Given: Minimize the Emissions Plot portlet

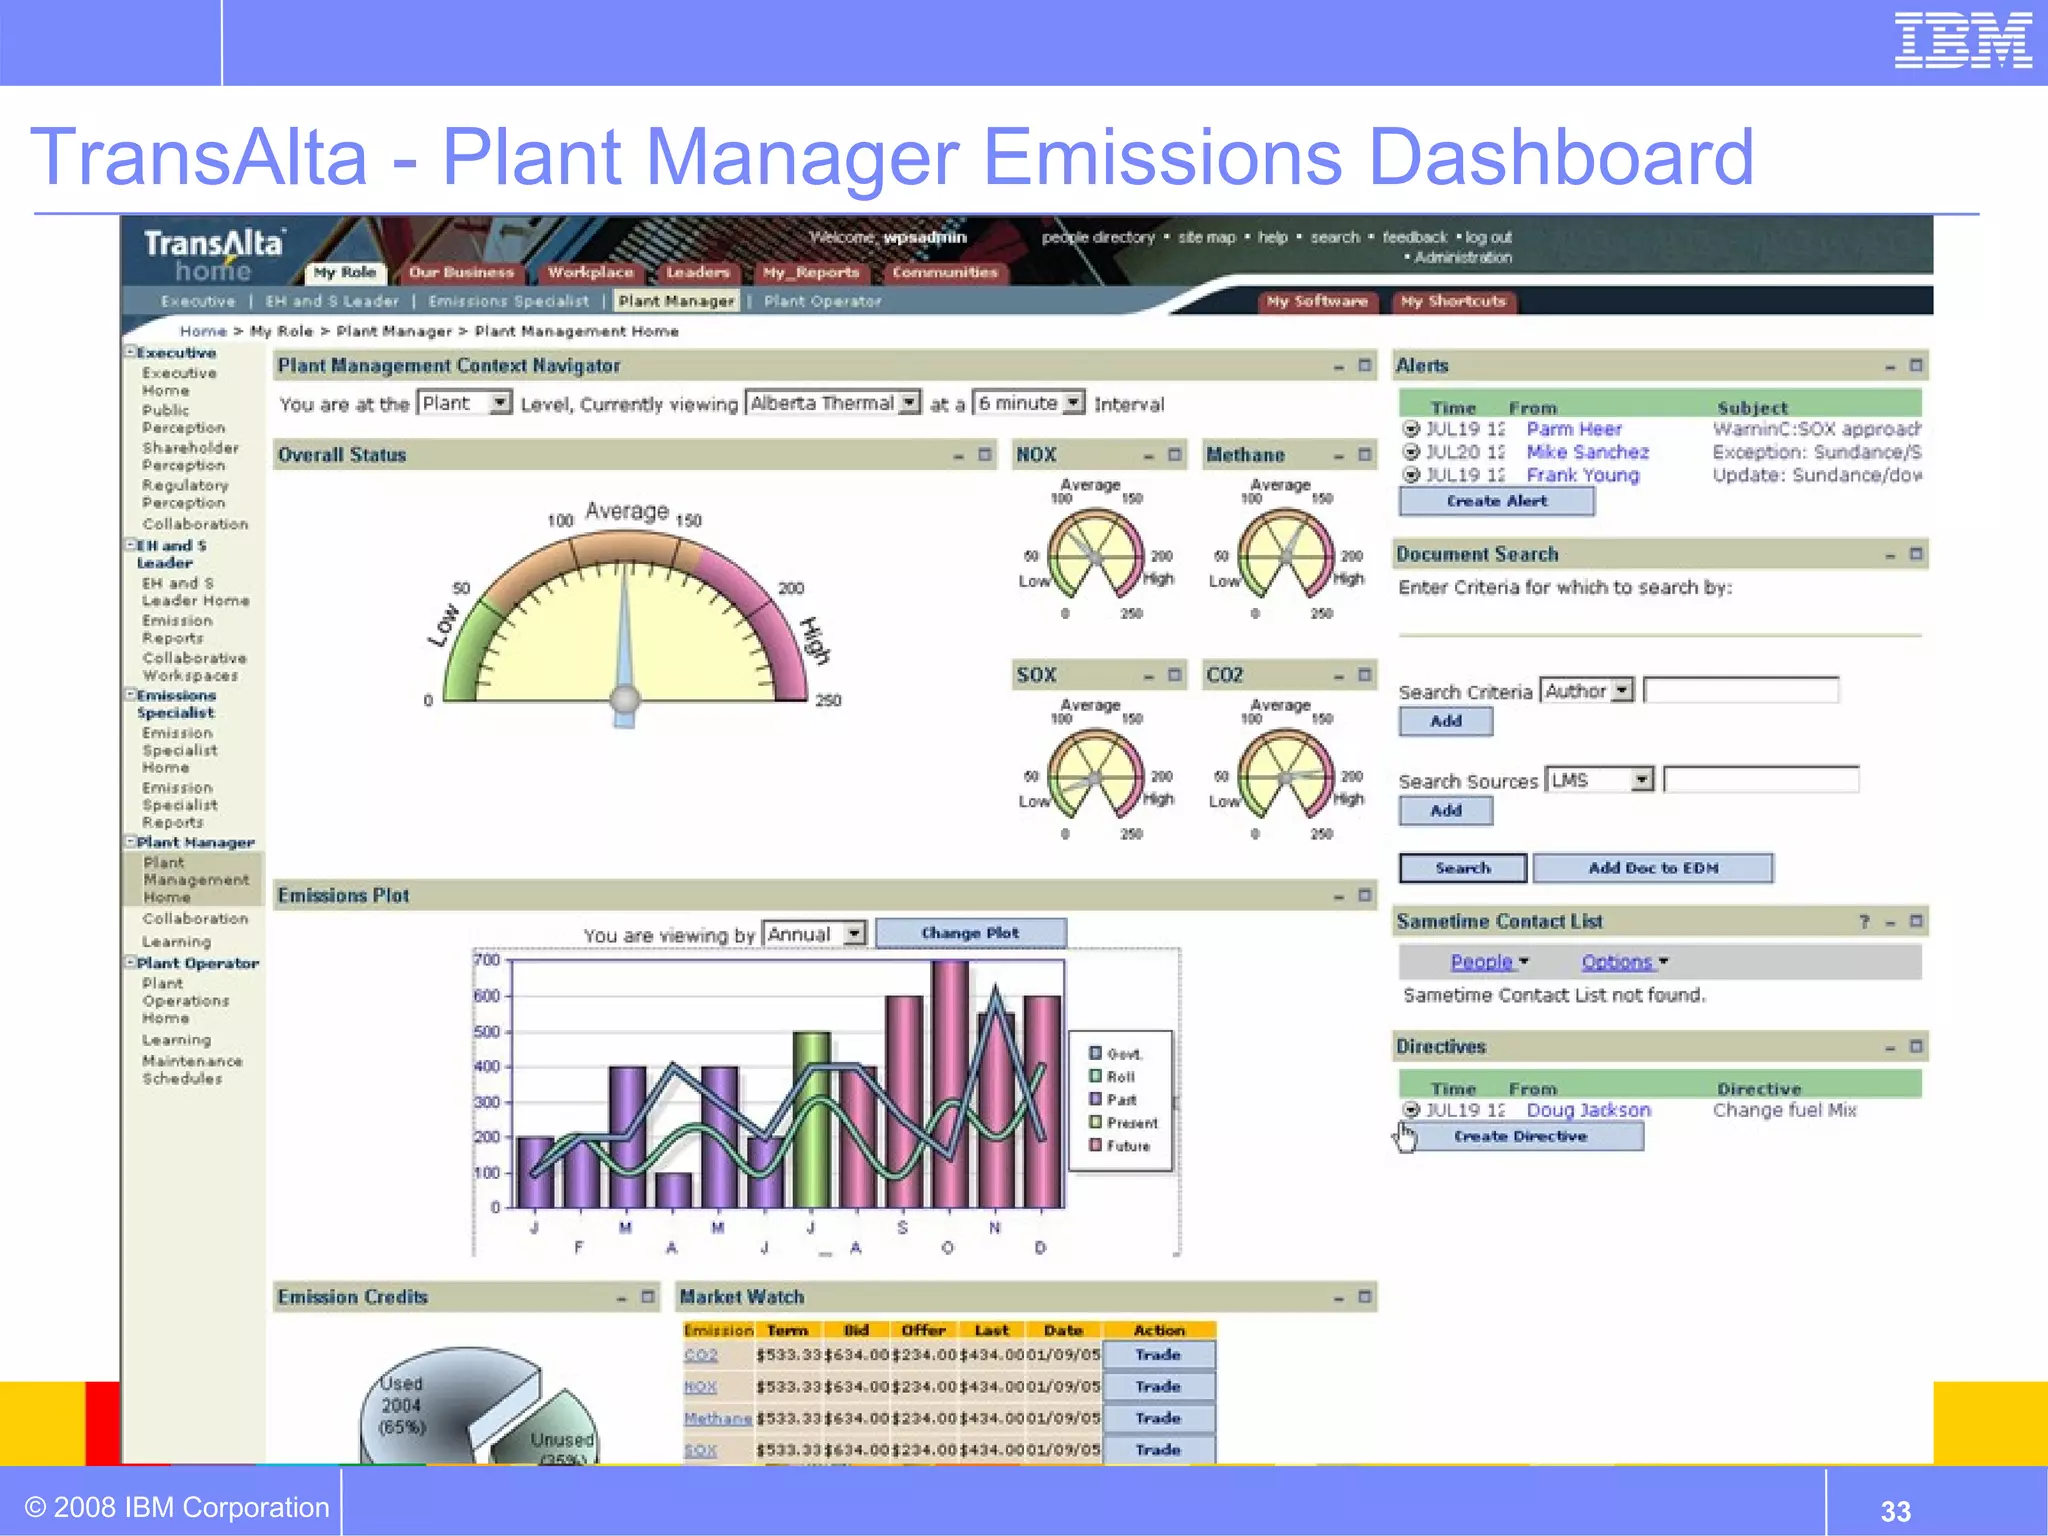Looking at the screenshot, I should pos(1339,897).
